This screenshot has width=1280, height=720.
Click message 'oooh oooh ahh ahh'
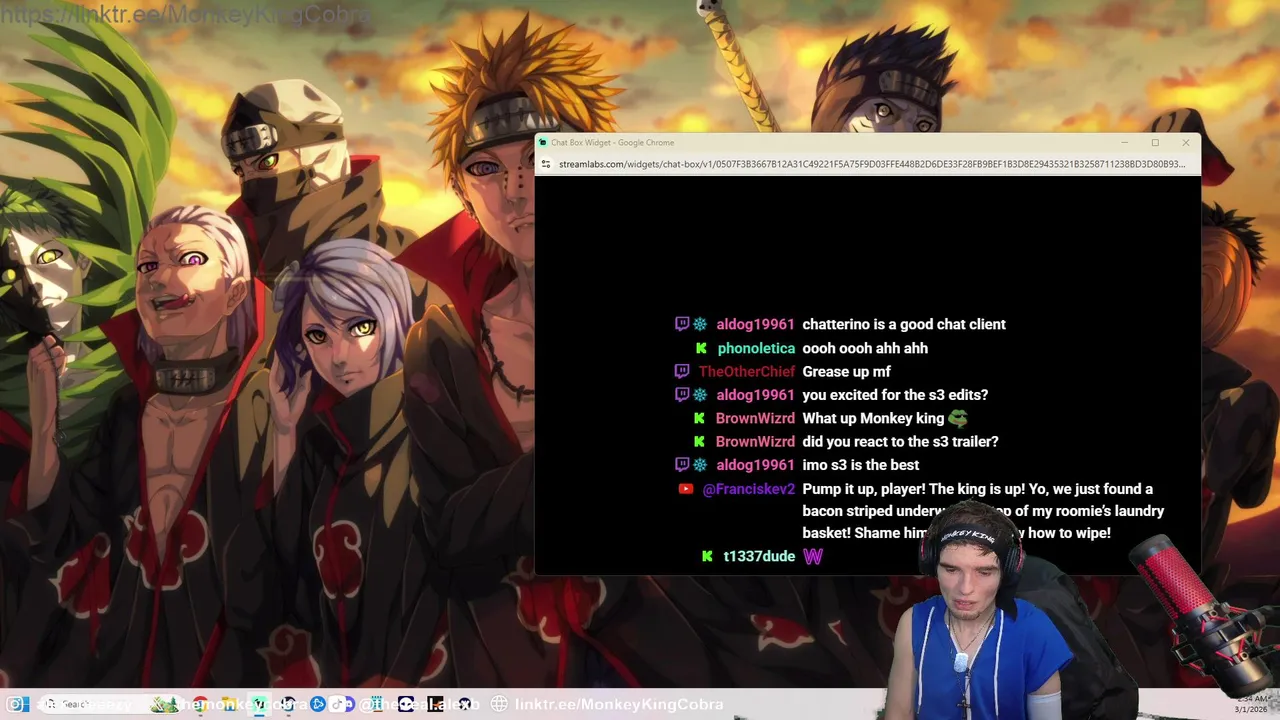(x=865, y=348)
